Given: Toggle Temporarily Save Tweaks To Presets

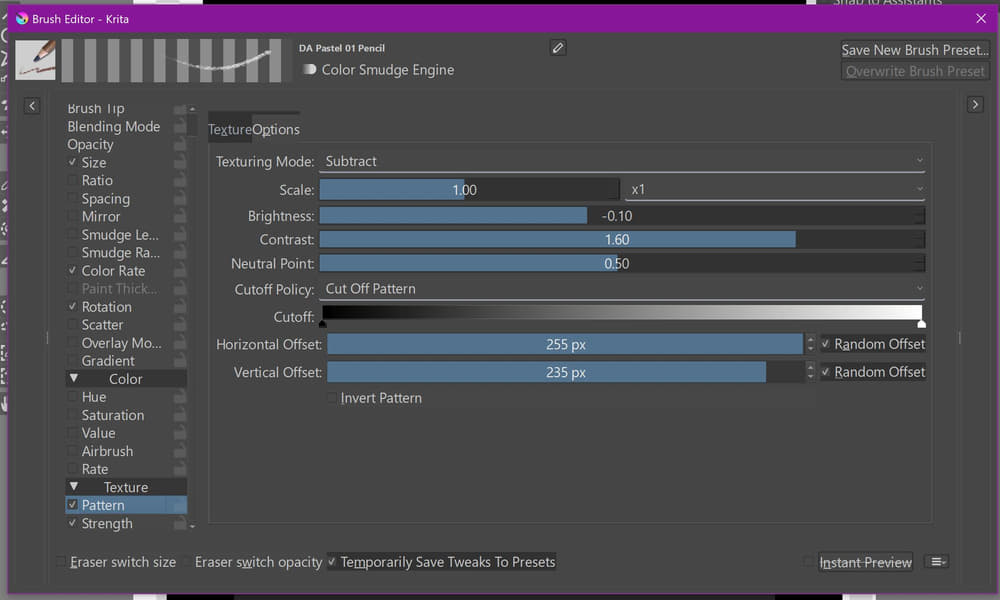Looking at the screenshot, I should 332,562.
